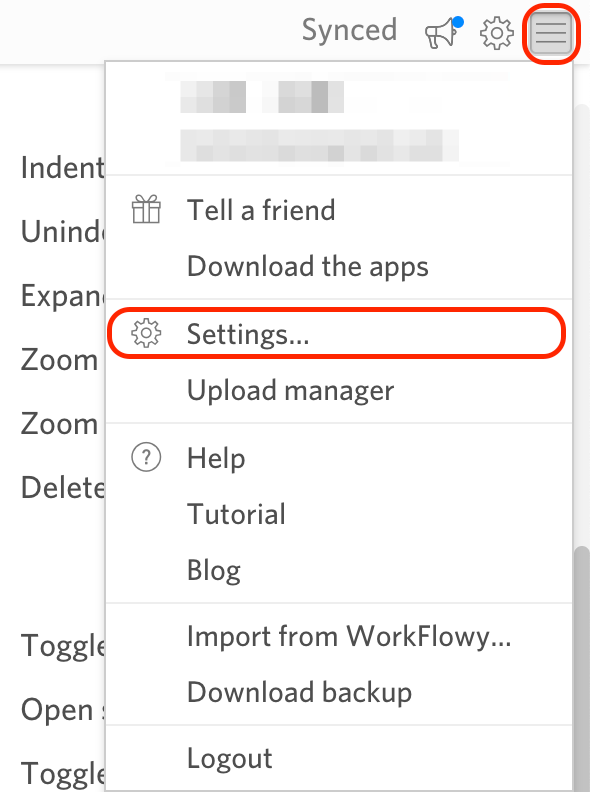Viewport: 590px width, 792px height.
Task: Choose the Tutorial menu entry
Action: pos(236,514)
